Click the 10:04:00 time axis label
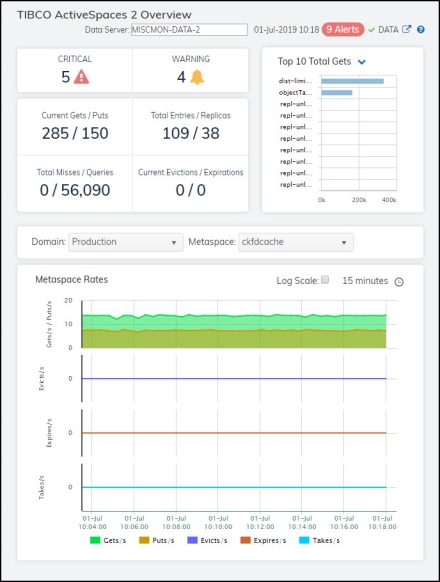440x582 pixels. [x=92, y=527]
